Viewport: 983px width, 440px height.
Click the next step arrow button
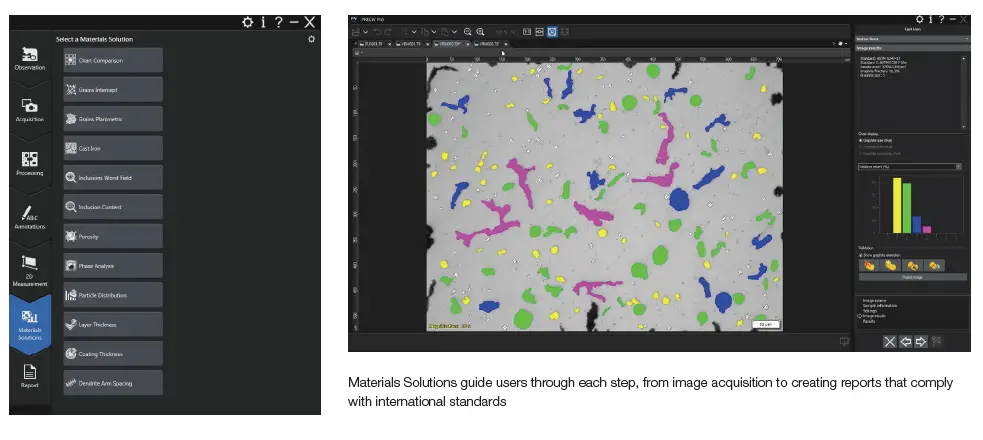point(921,341)
